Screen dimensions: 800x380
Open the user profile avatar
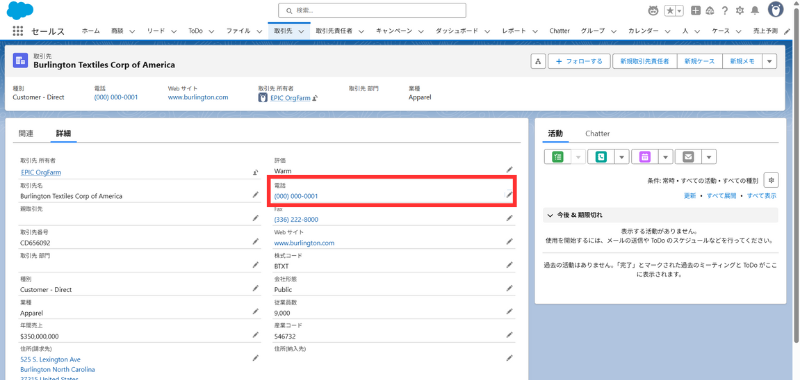pos(776,10)
